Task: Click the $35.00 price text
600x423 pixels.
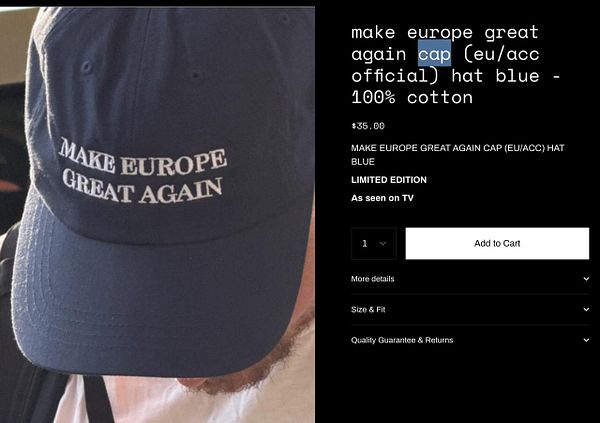Action: [368, 126]
